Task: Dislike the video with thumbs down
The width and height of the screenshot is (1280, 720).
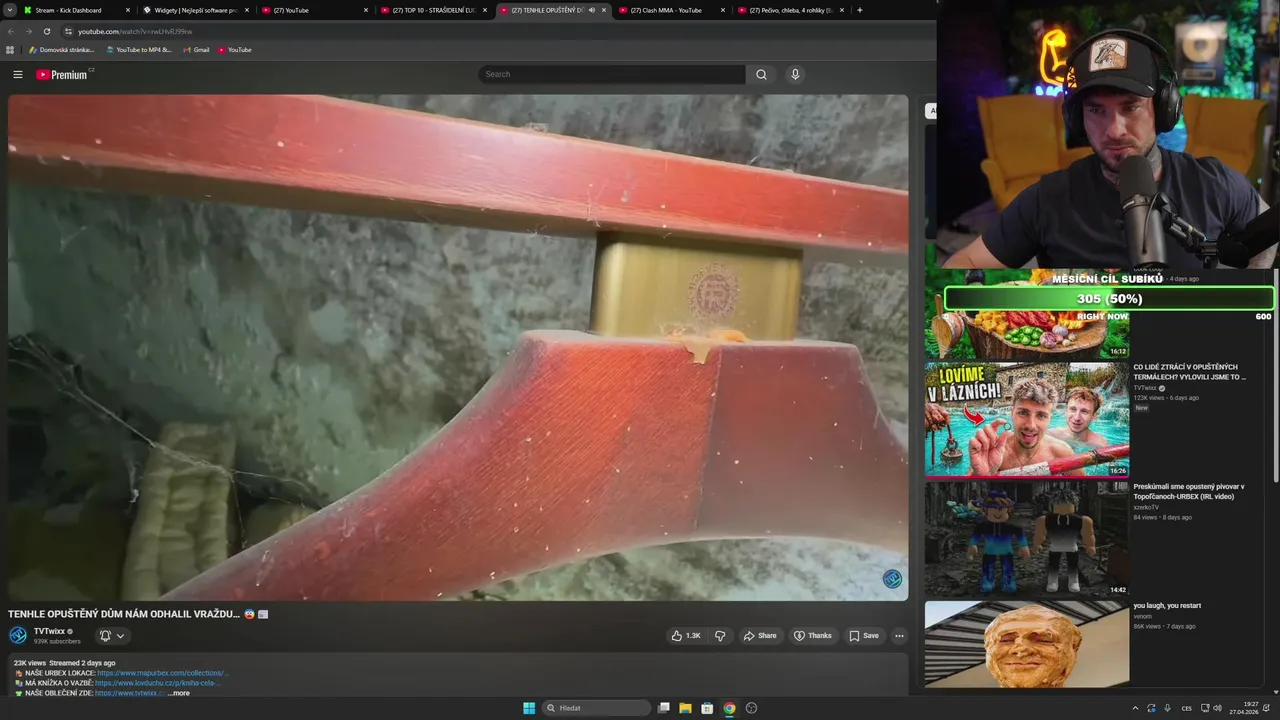Action: [x=720, y=636]
